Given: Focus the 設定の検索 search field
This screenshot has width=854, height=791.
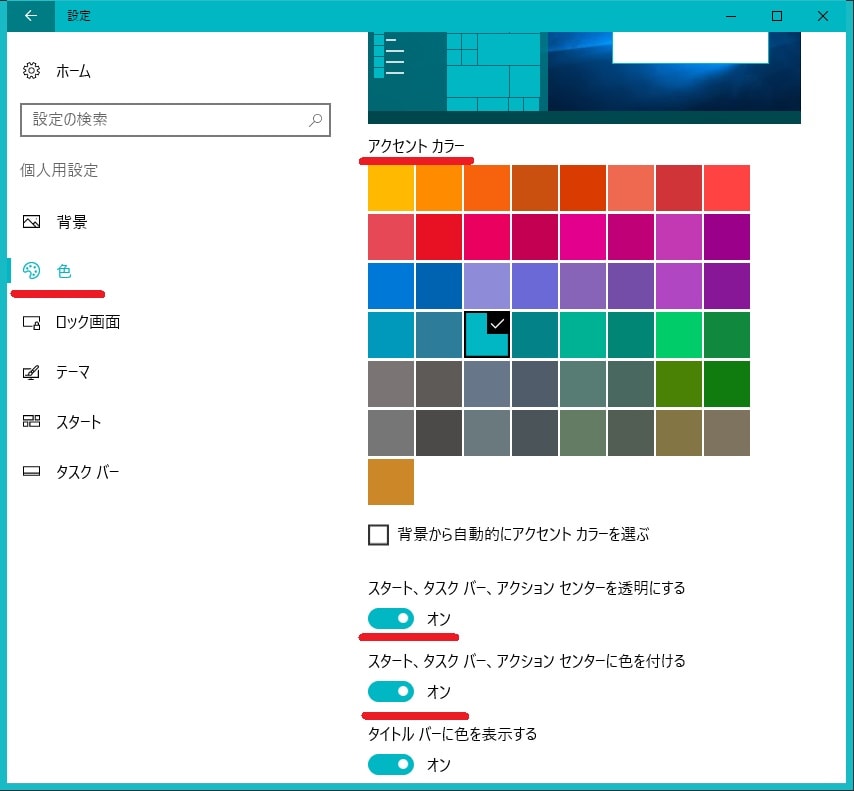Looking at the screenshot, I should (175, 120).
